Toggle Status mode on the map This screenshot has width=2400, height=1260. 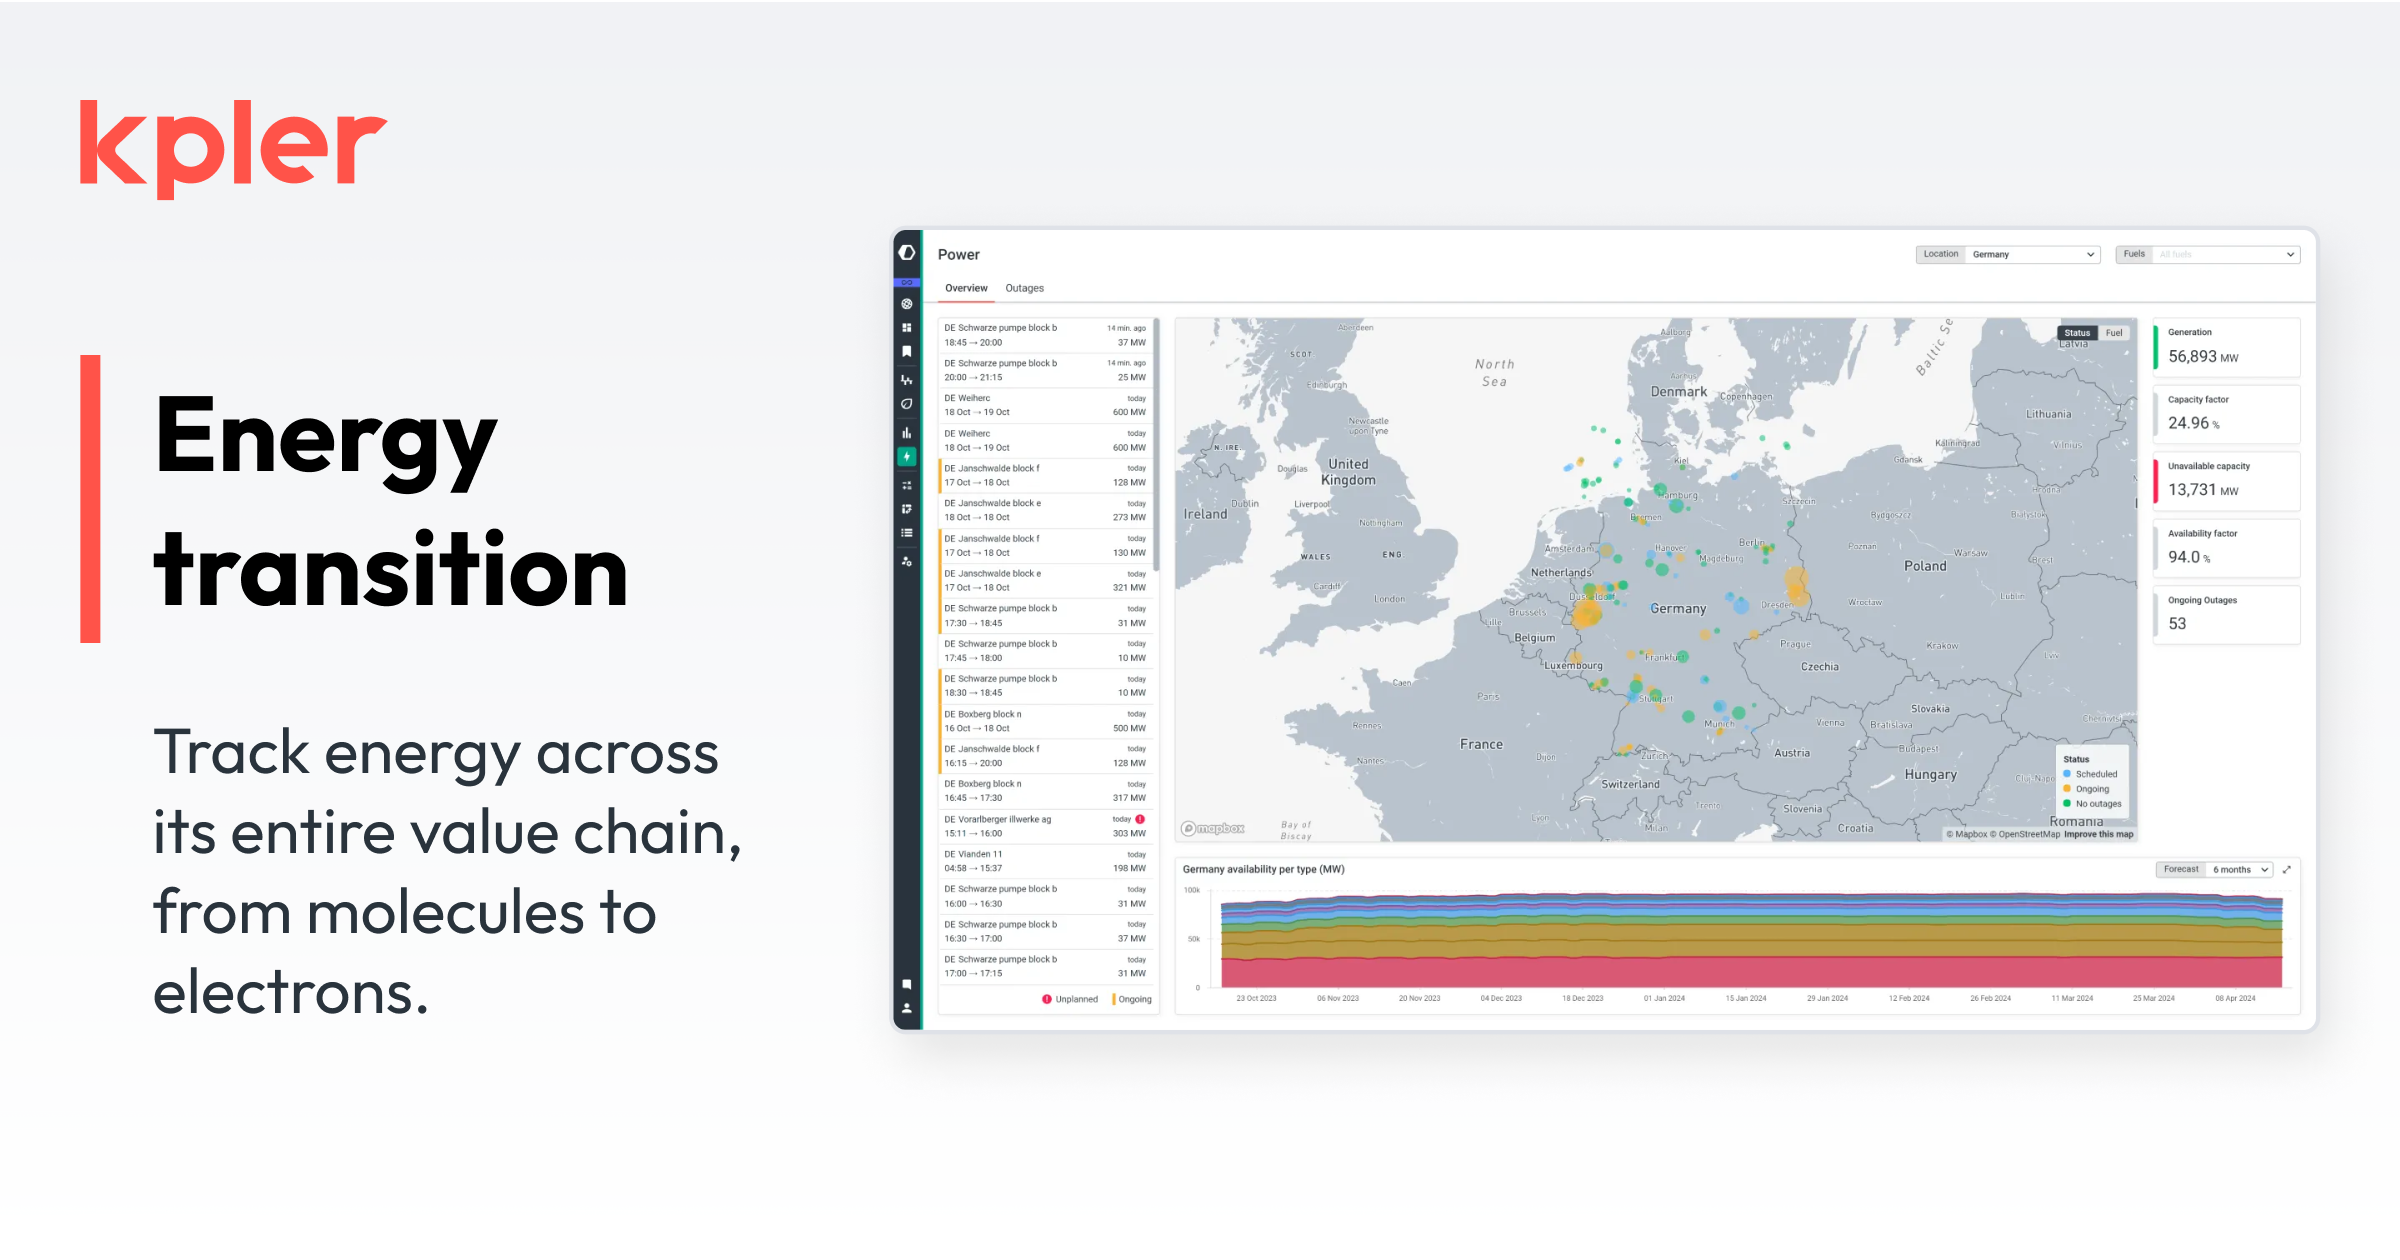2077,332
